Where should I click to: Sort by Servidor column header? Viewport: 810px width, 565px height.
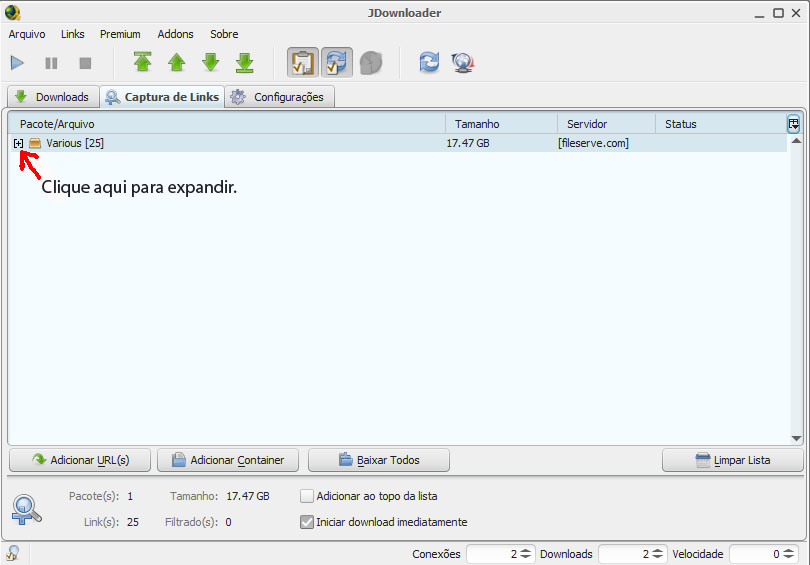click(606, 124)
